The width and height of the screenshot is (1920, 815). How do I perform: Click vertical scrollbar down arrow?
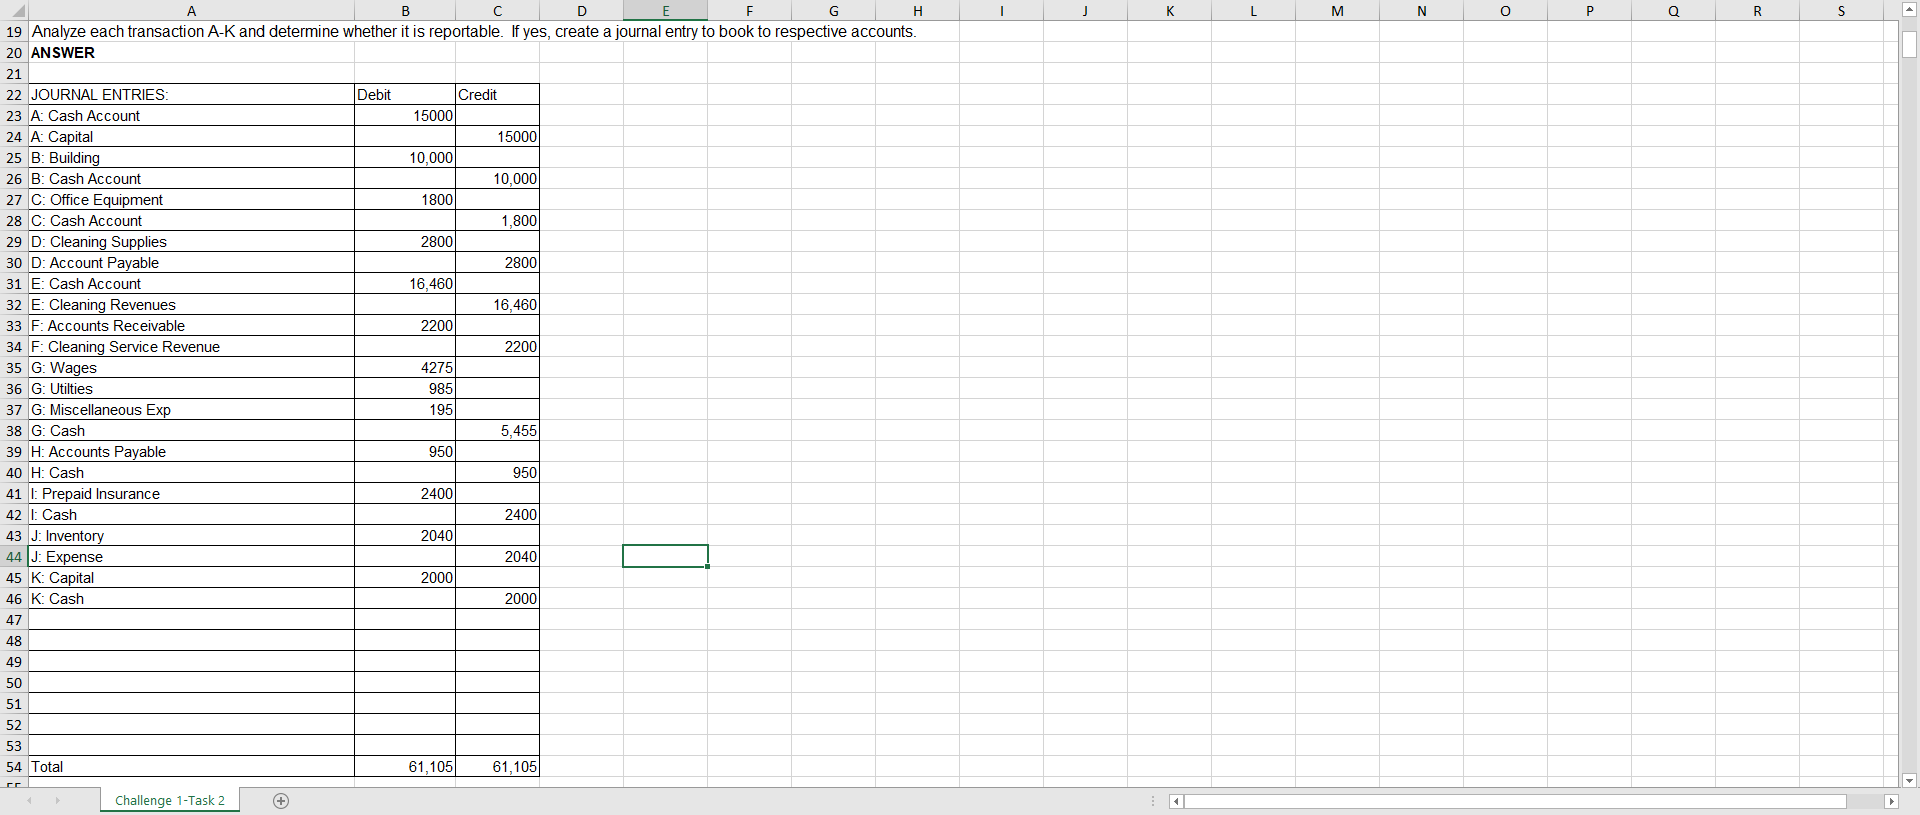coord(1909,780)
